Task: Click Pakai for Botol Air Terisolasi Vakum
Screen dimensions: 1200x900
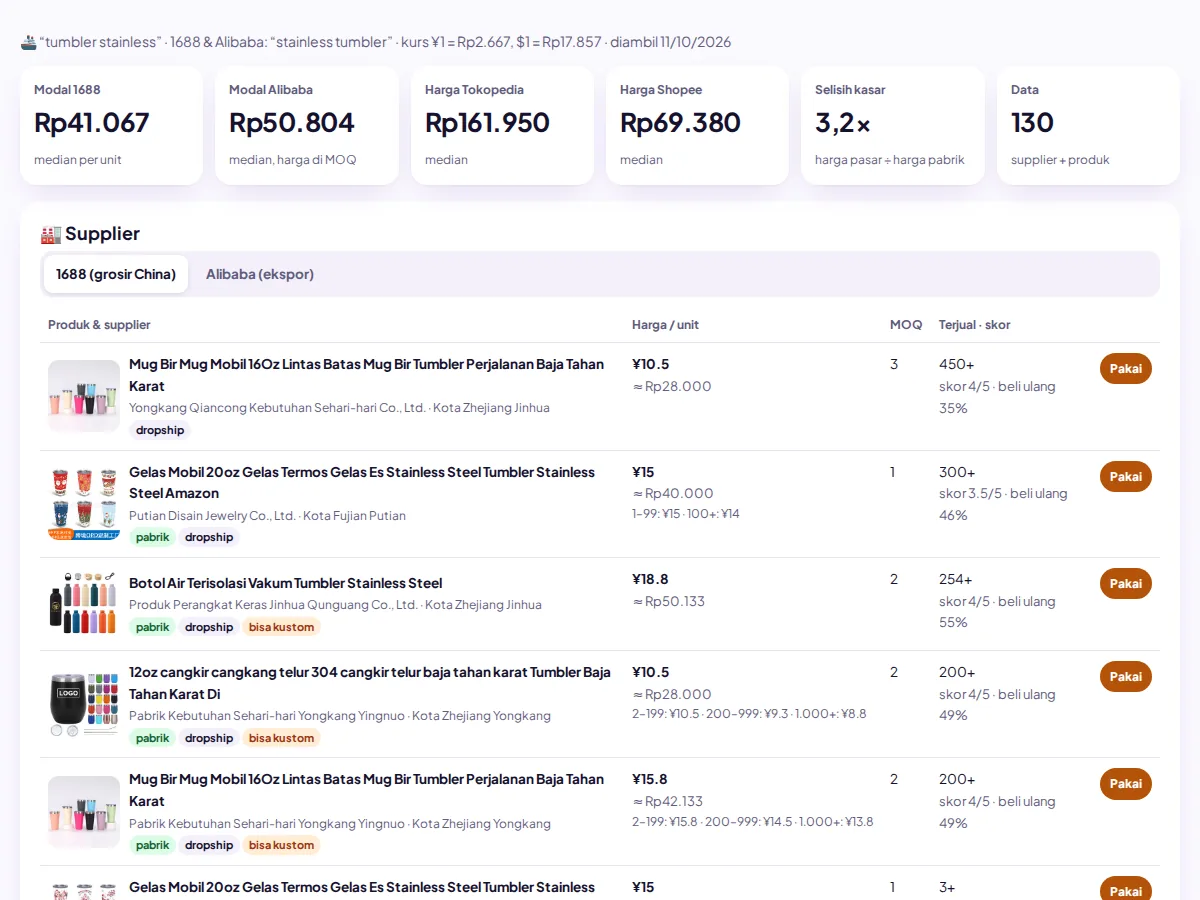Action: [1125, 584]
